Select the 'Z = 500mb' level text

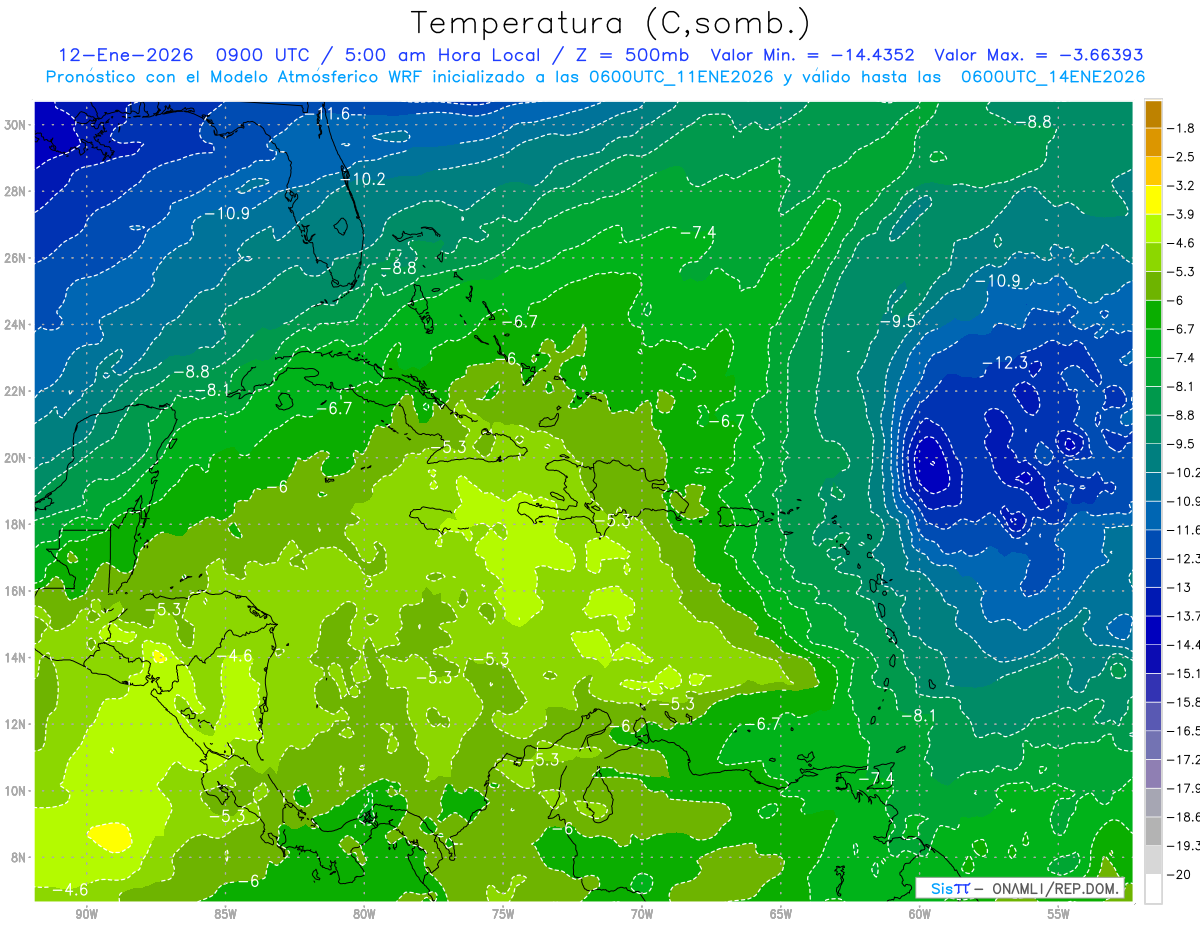tap(631, 55)
